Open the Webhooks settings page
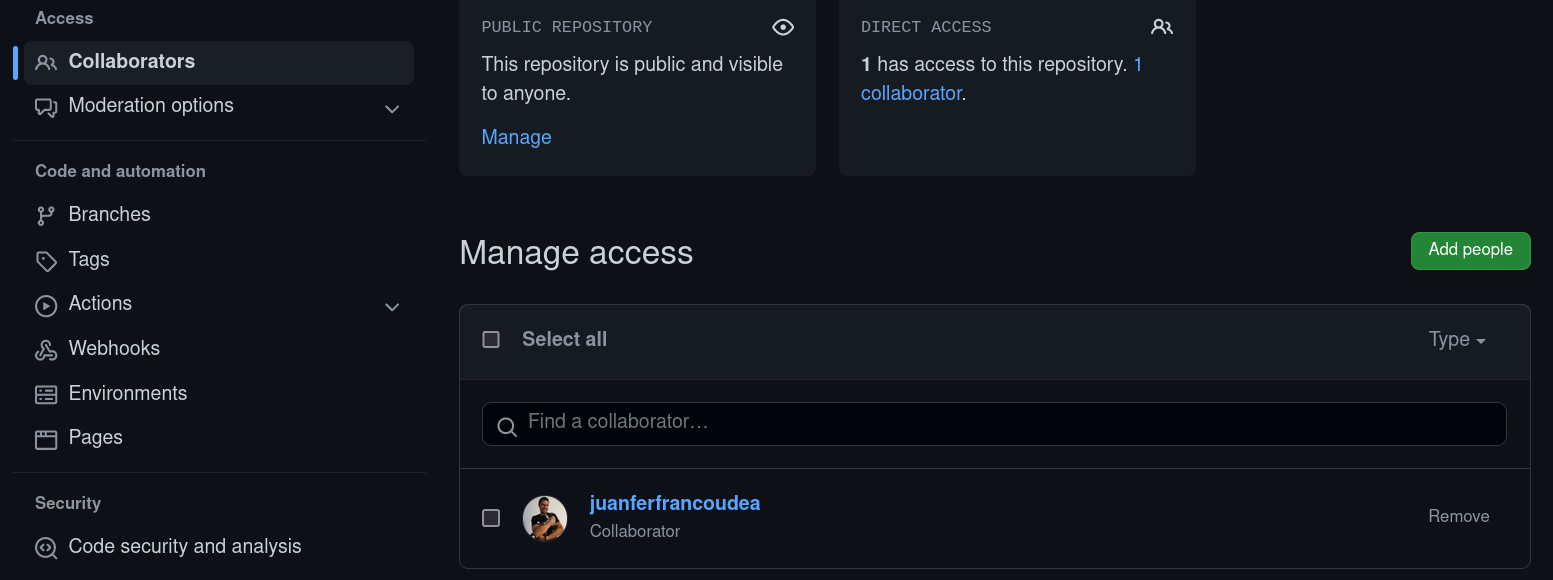 pyautogui.click(x=114, y=349)
